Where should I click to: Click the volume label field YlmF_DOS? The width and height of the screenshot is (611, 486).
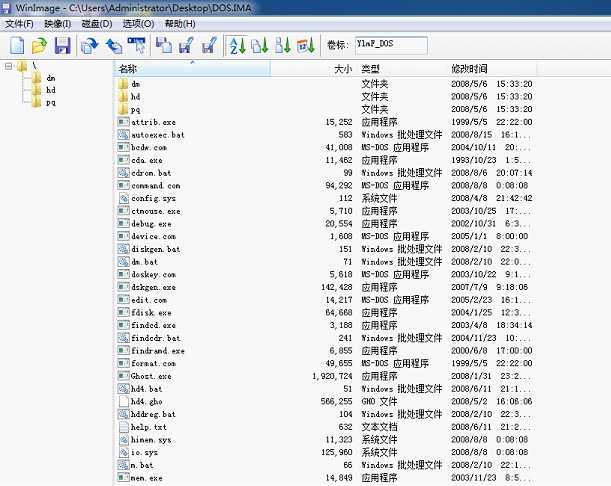(391, 45)
